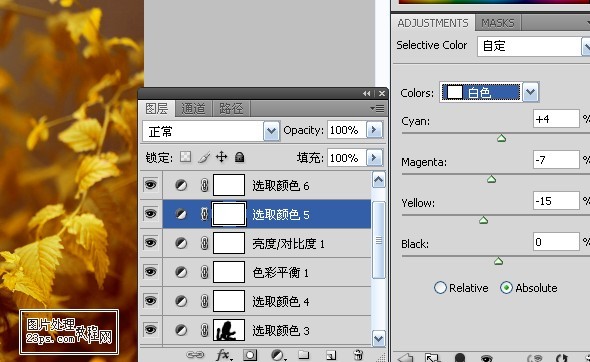
Task: Switch to the 路径 tab
Action: pyautogui.click(x=231, y=109)
